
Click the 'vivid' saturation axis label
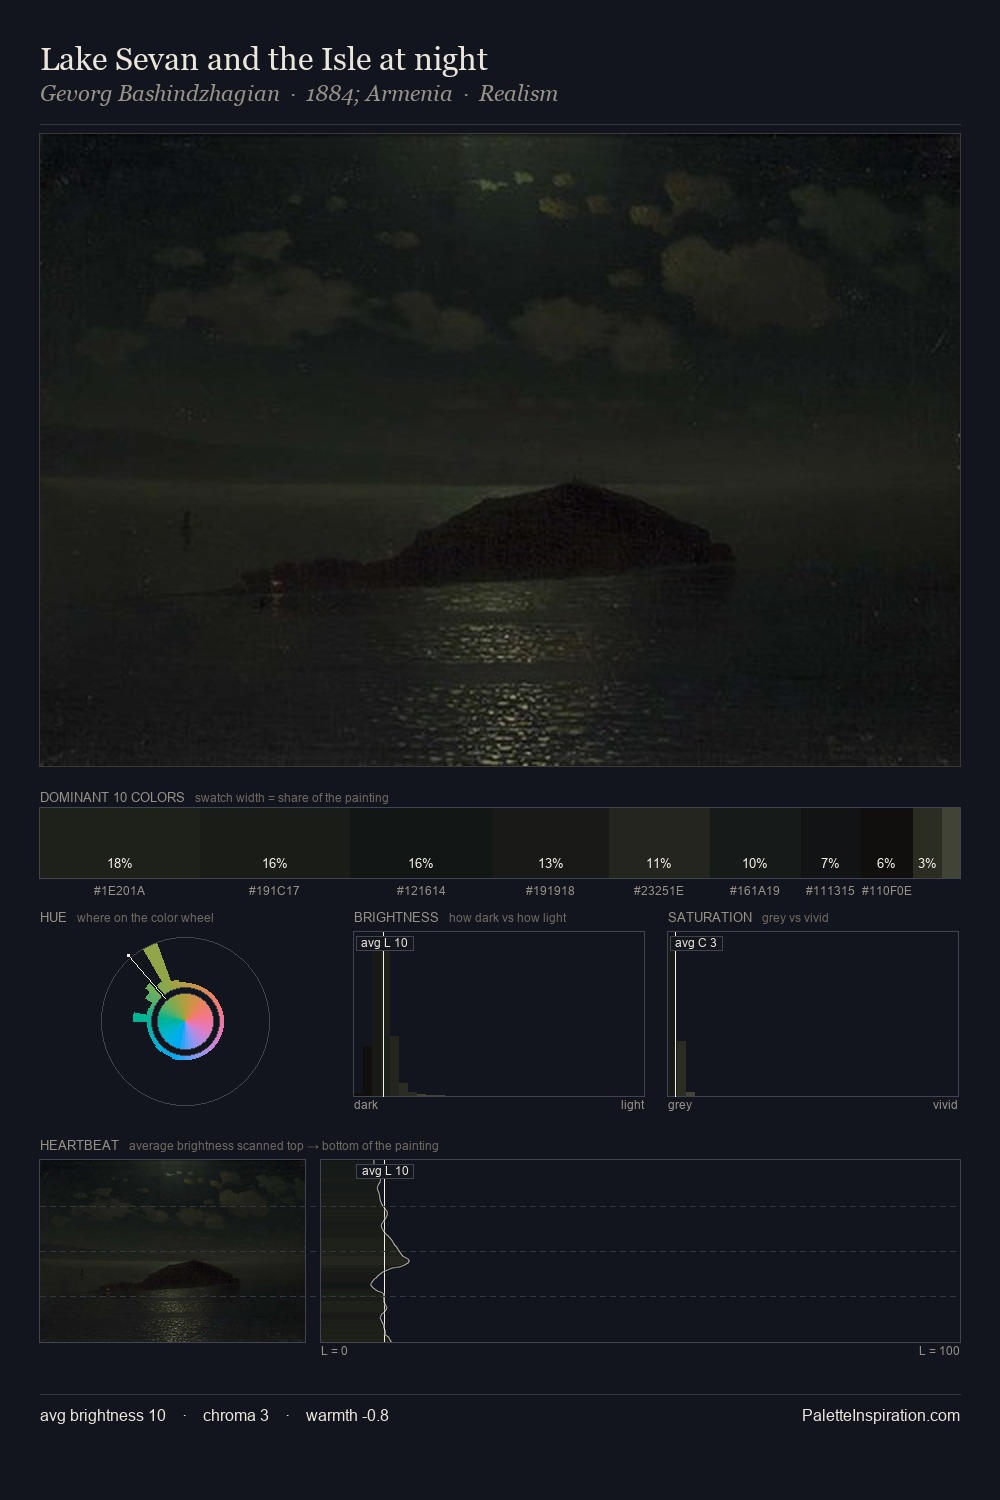(x=945, y=1105)
